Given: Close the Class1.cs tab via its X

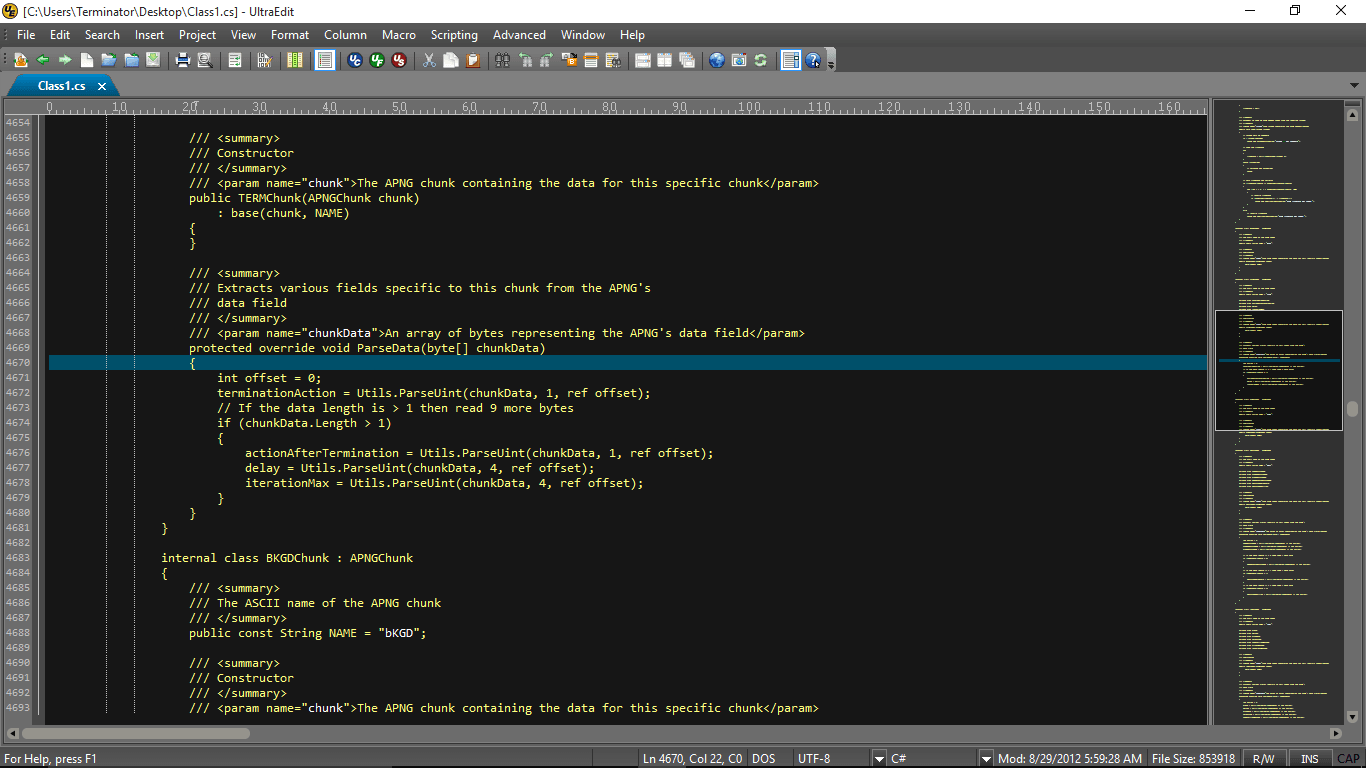Looking at the screenshot, I should (101, 86).
